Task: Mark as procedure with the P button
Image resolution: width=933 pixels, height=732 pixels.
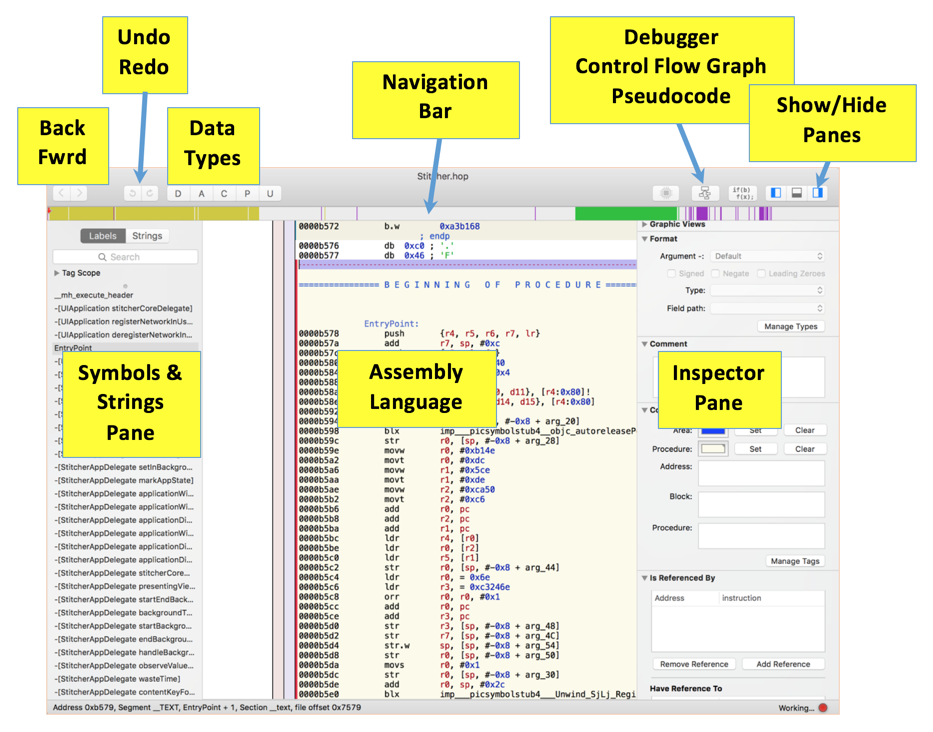Action: point(247,193)
